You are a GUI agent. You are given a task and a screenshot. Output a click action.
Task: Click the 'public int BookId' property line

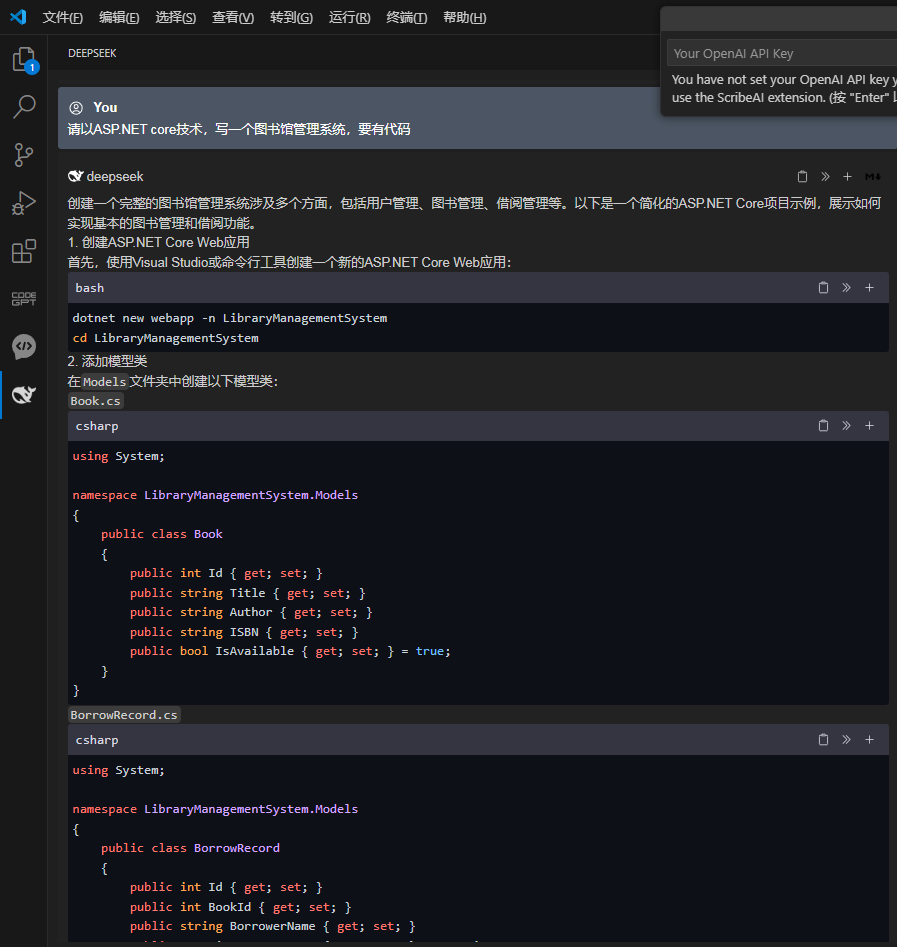240,907
